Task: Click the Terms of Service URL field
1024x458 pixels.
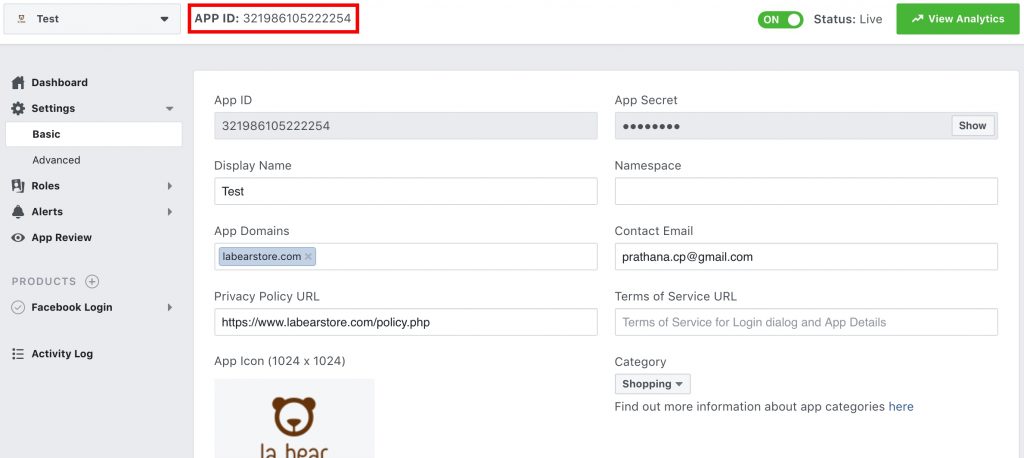Action: tap(806, 322)
